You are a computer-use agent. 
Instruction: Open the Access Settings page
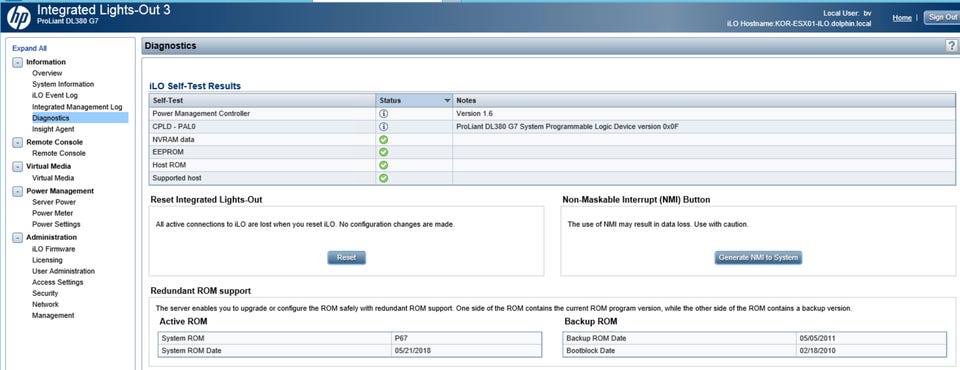(x=58, y=282)
